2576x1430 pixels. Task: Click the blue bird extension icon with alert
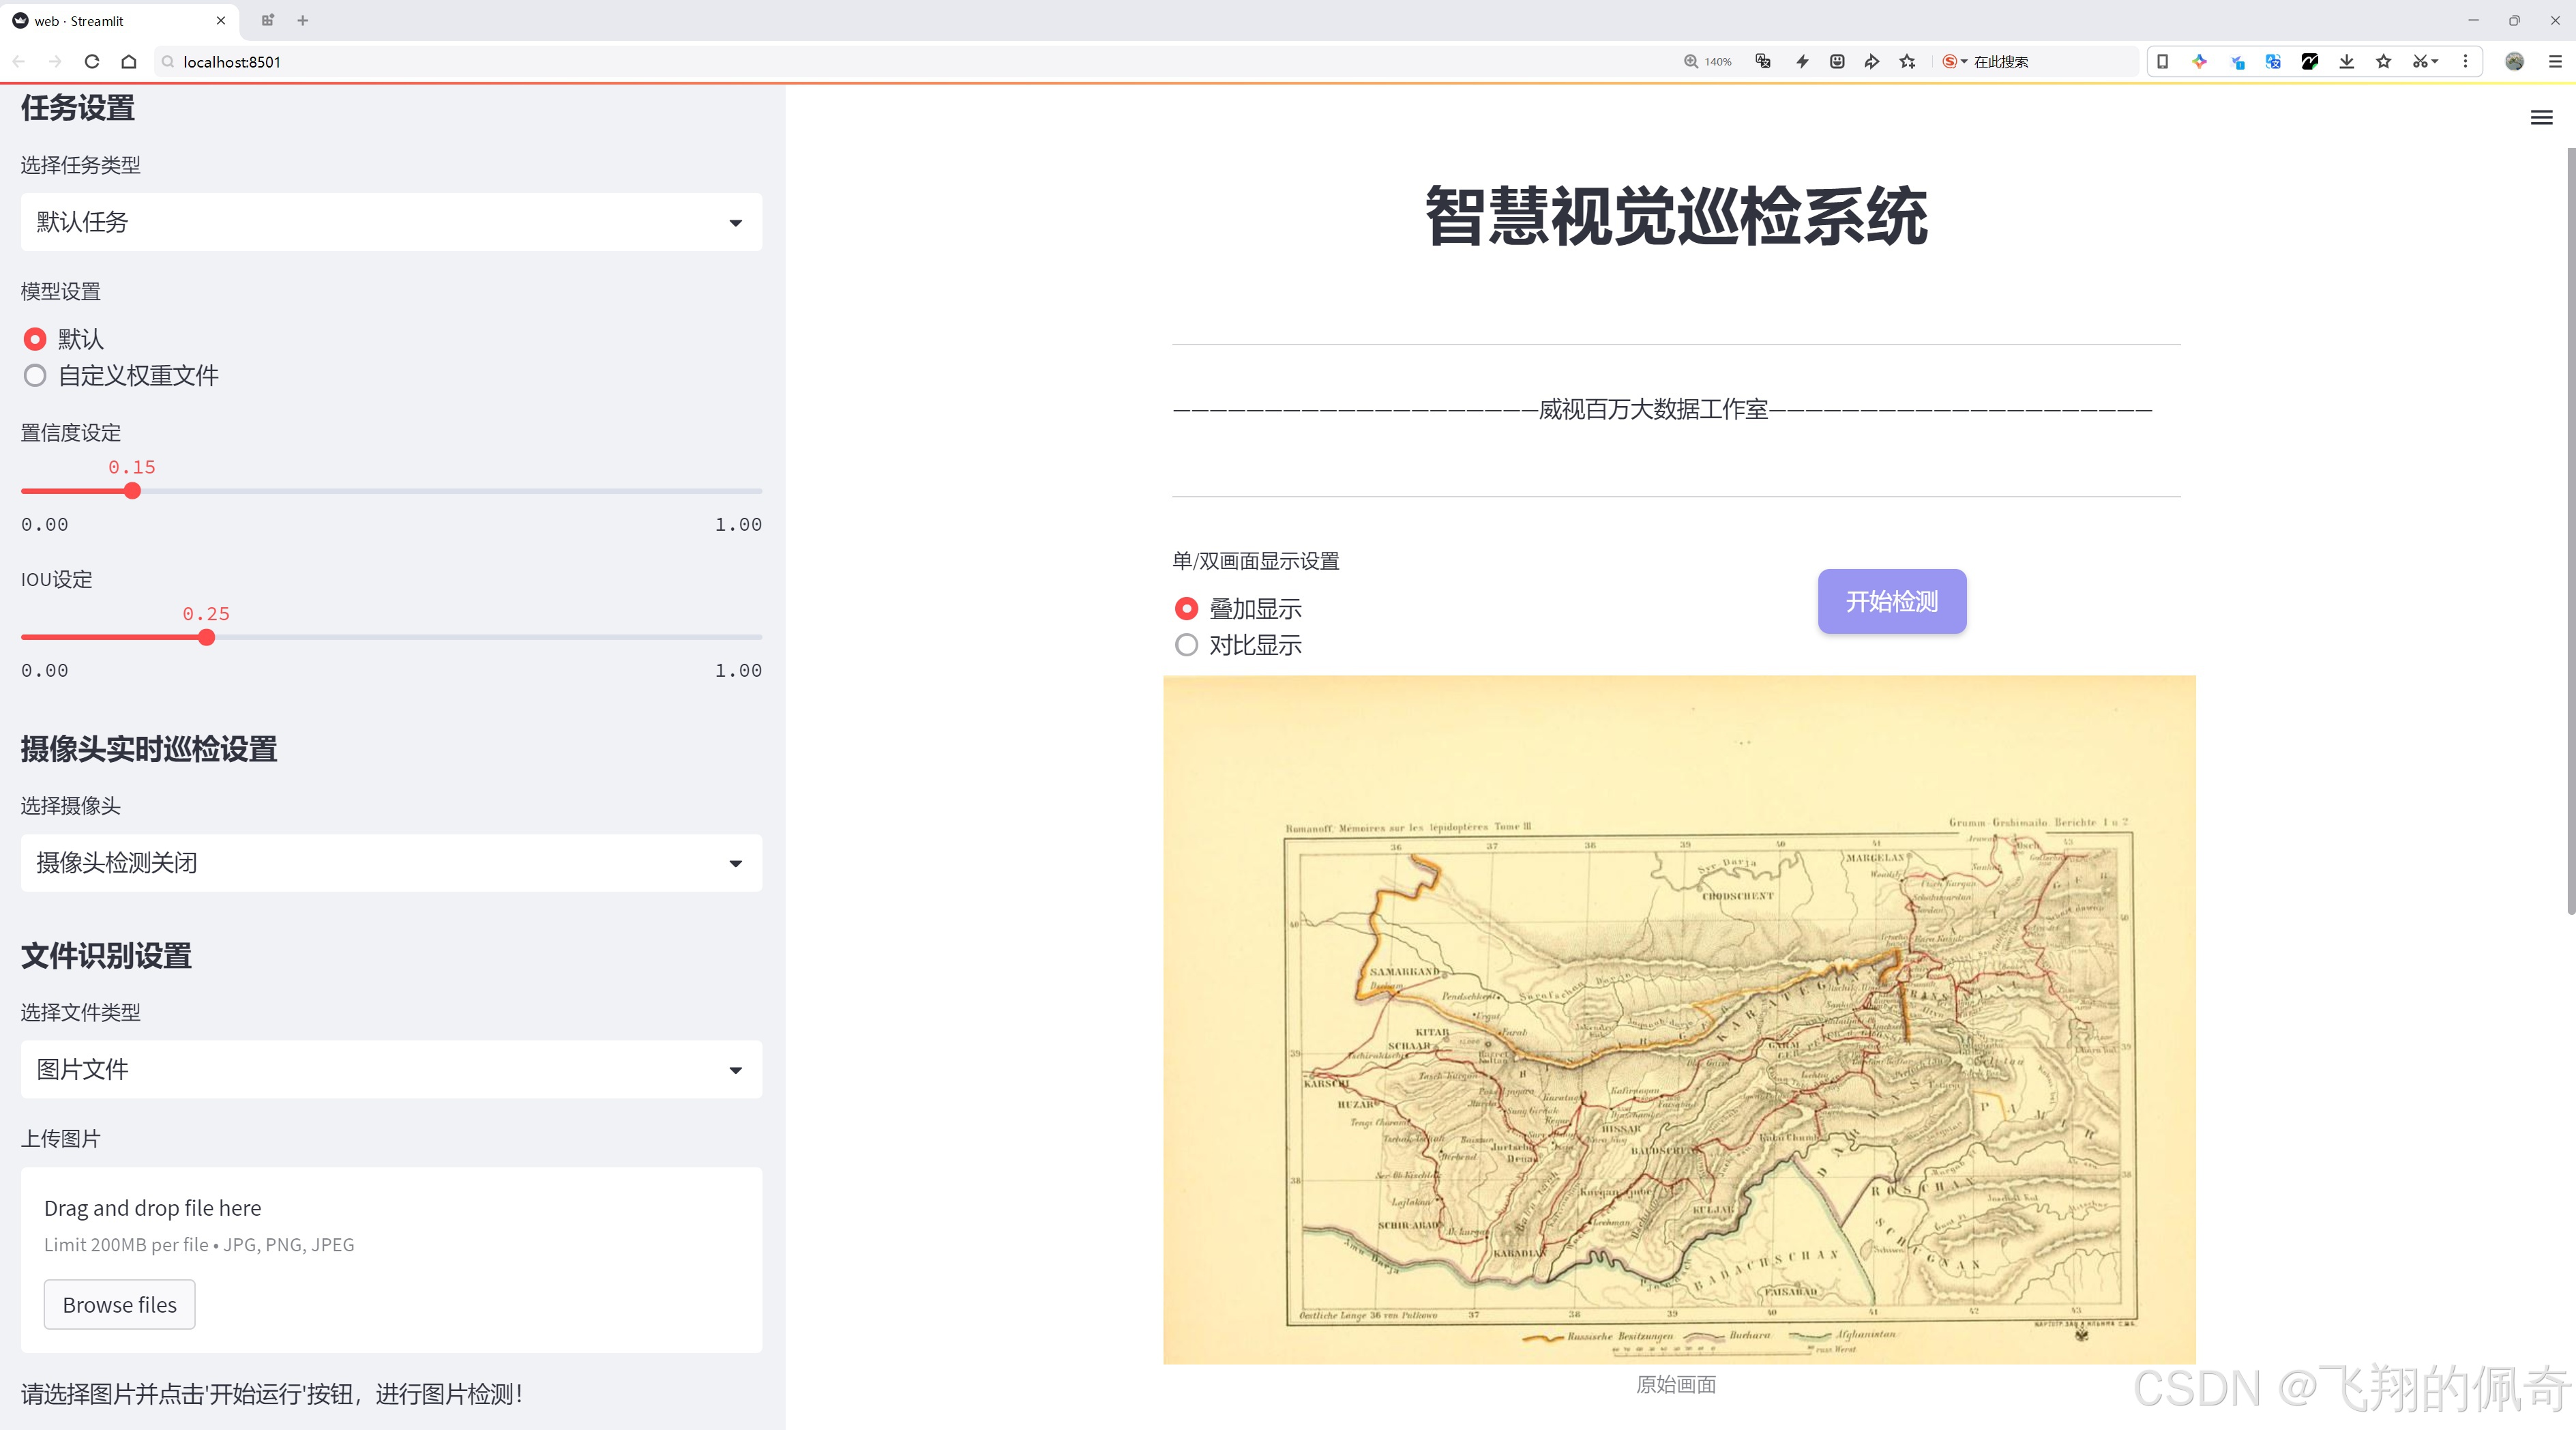2237,61
